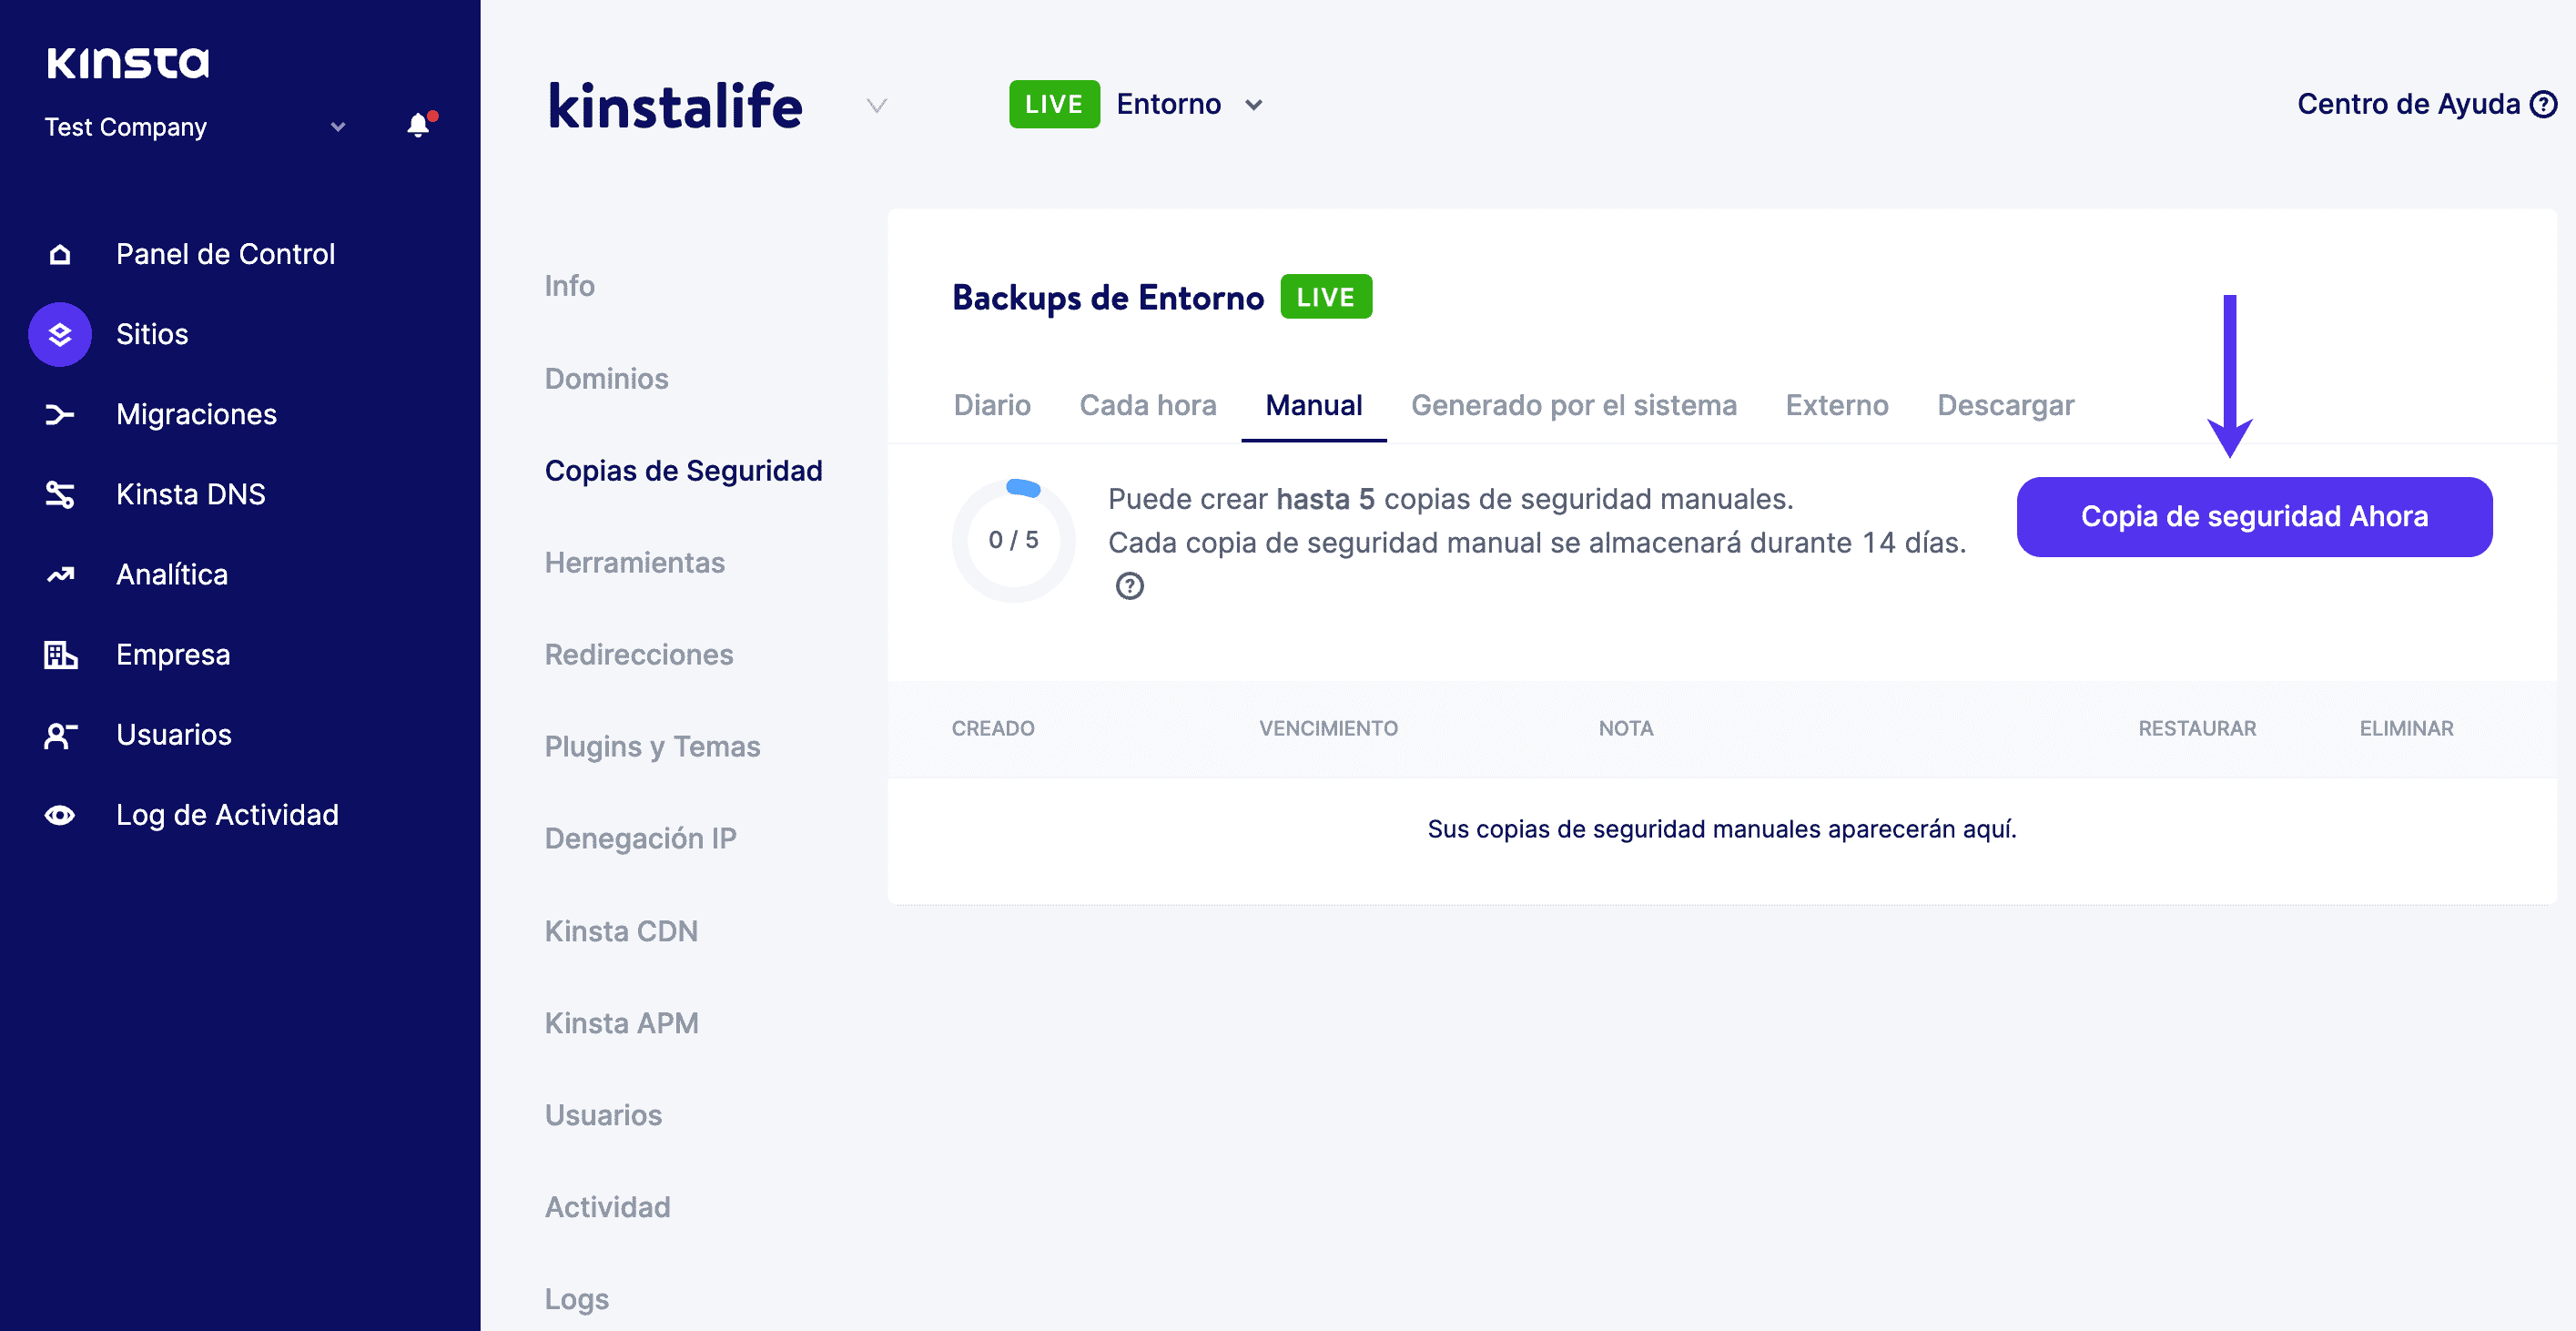
Task: Click the Analítica chart icon
Action: [x=60, y=574]
